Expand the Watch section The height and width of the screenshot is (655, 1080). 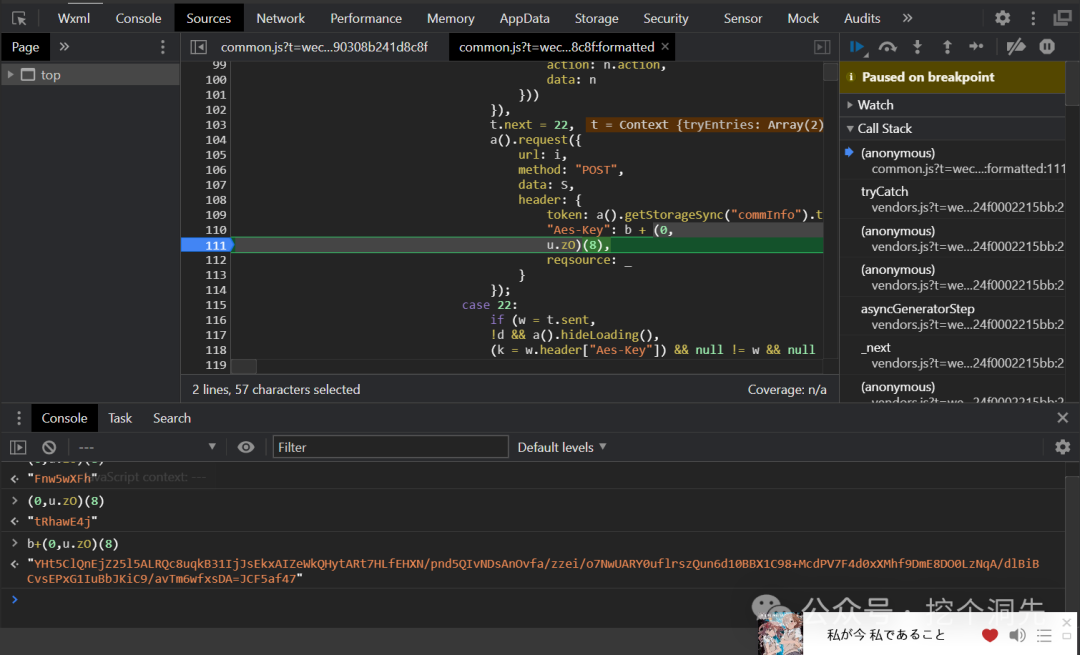point(875,105)
